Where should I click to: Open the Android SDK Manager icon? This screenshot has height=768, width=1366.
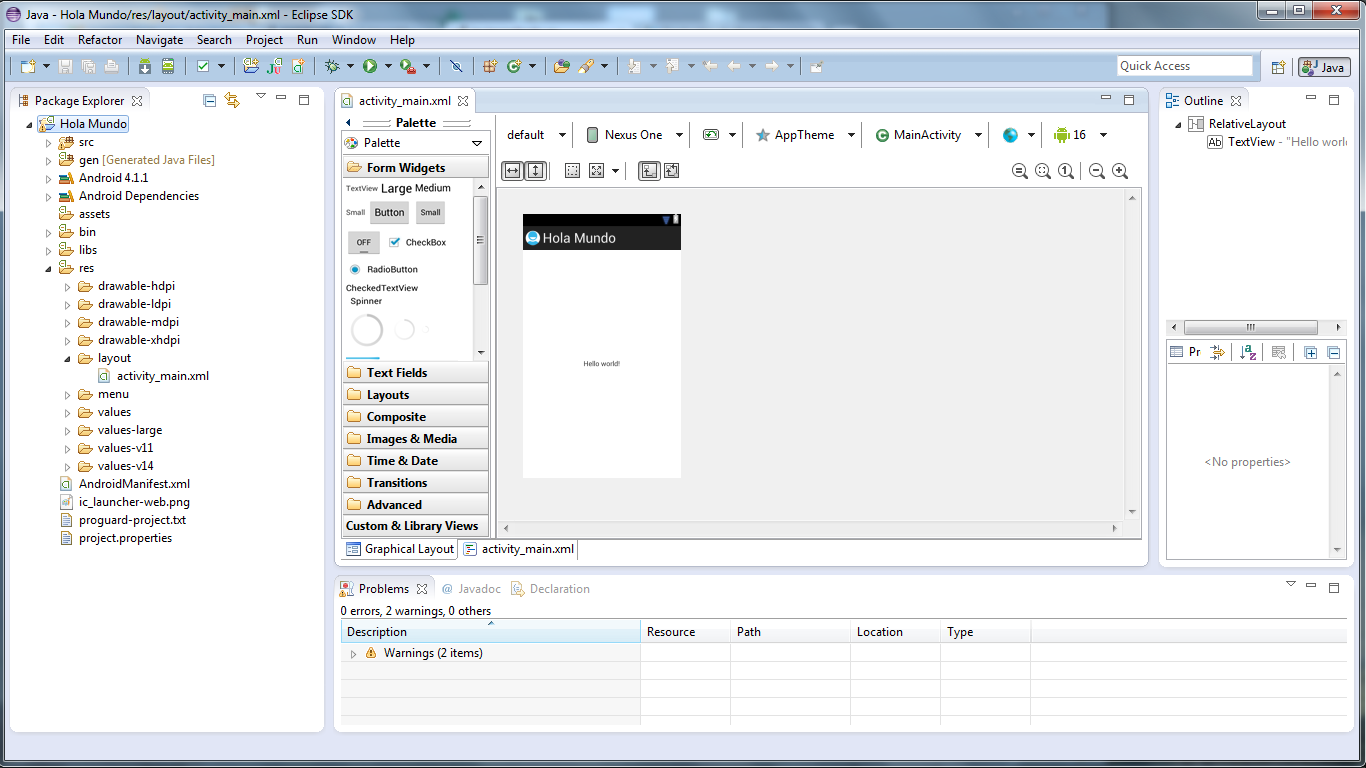145,66
